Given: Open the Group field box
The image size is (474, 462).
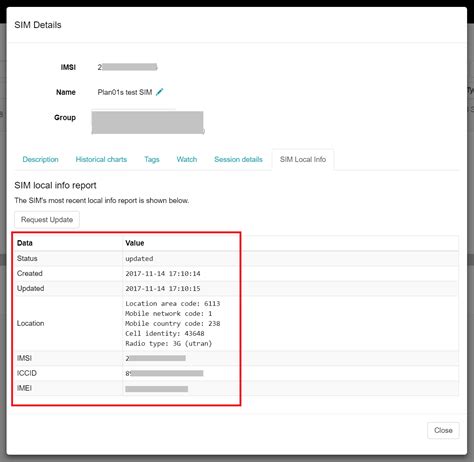Looking at the screenshot, I should point(148,122).
